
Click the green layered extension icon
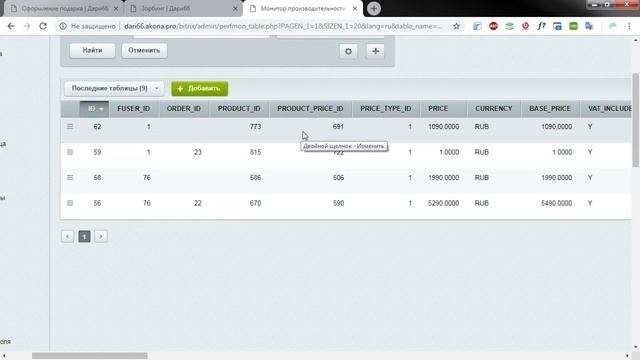tap(509, 26)
